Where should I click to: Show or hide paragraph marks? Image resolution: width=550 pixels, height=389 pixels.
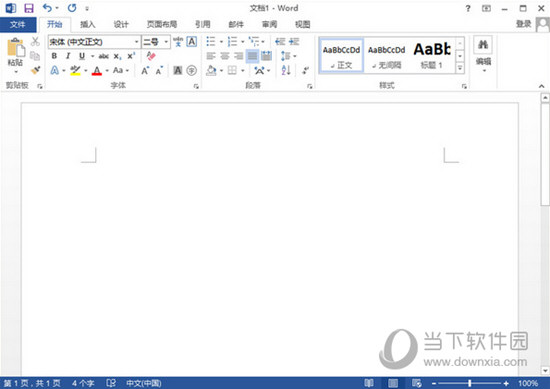point(306,71)
